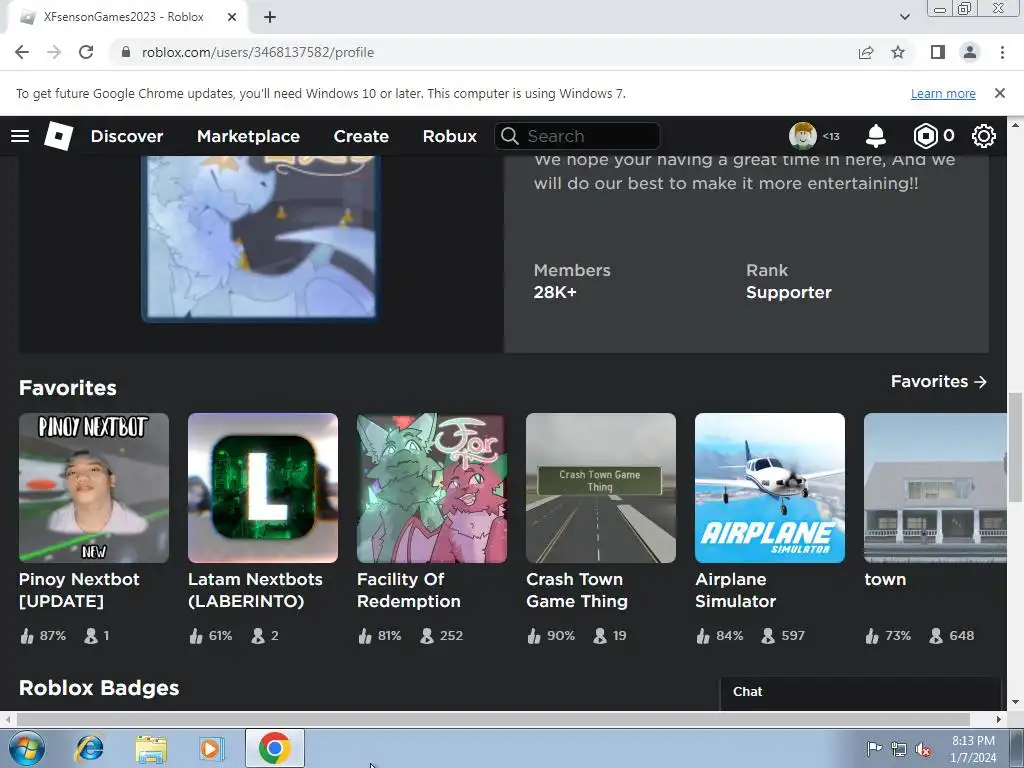Click the scroll-down arrow of vertical scrollbar
1024x768 pixels.
1016,703
